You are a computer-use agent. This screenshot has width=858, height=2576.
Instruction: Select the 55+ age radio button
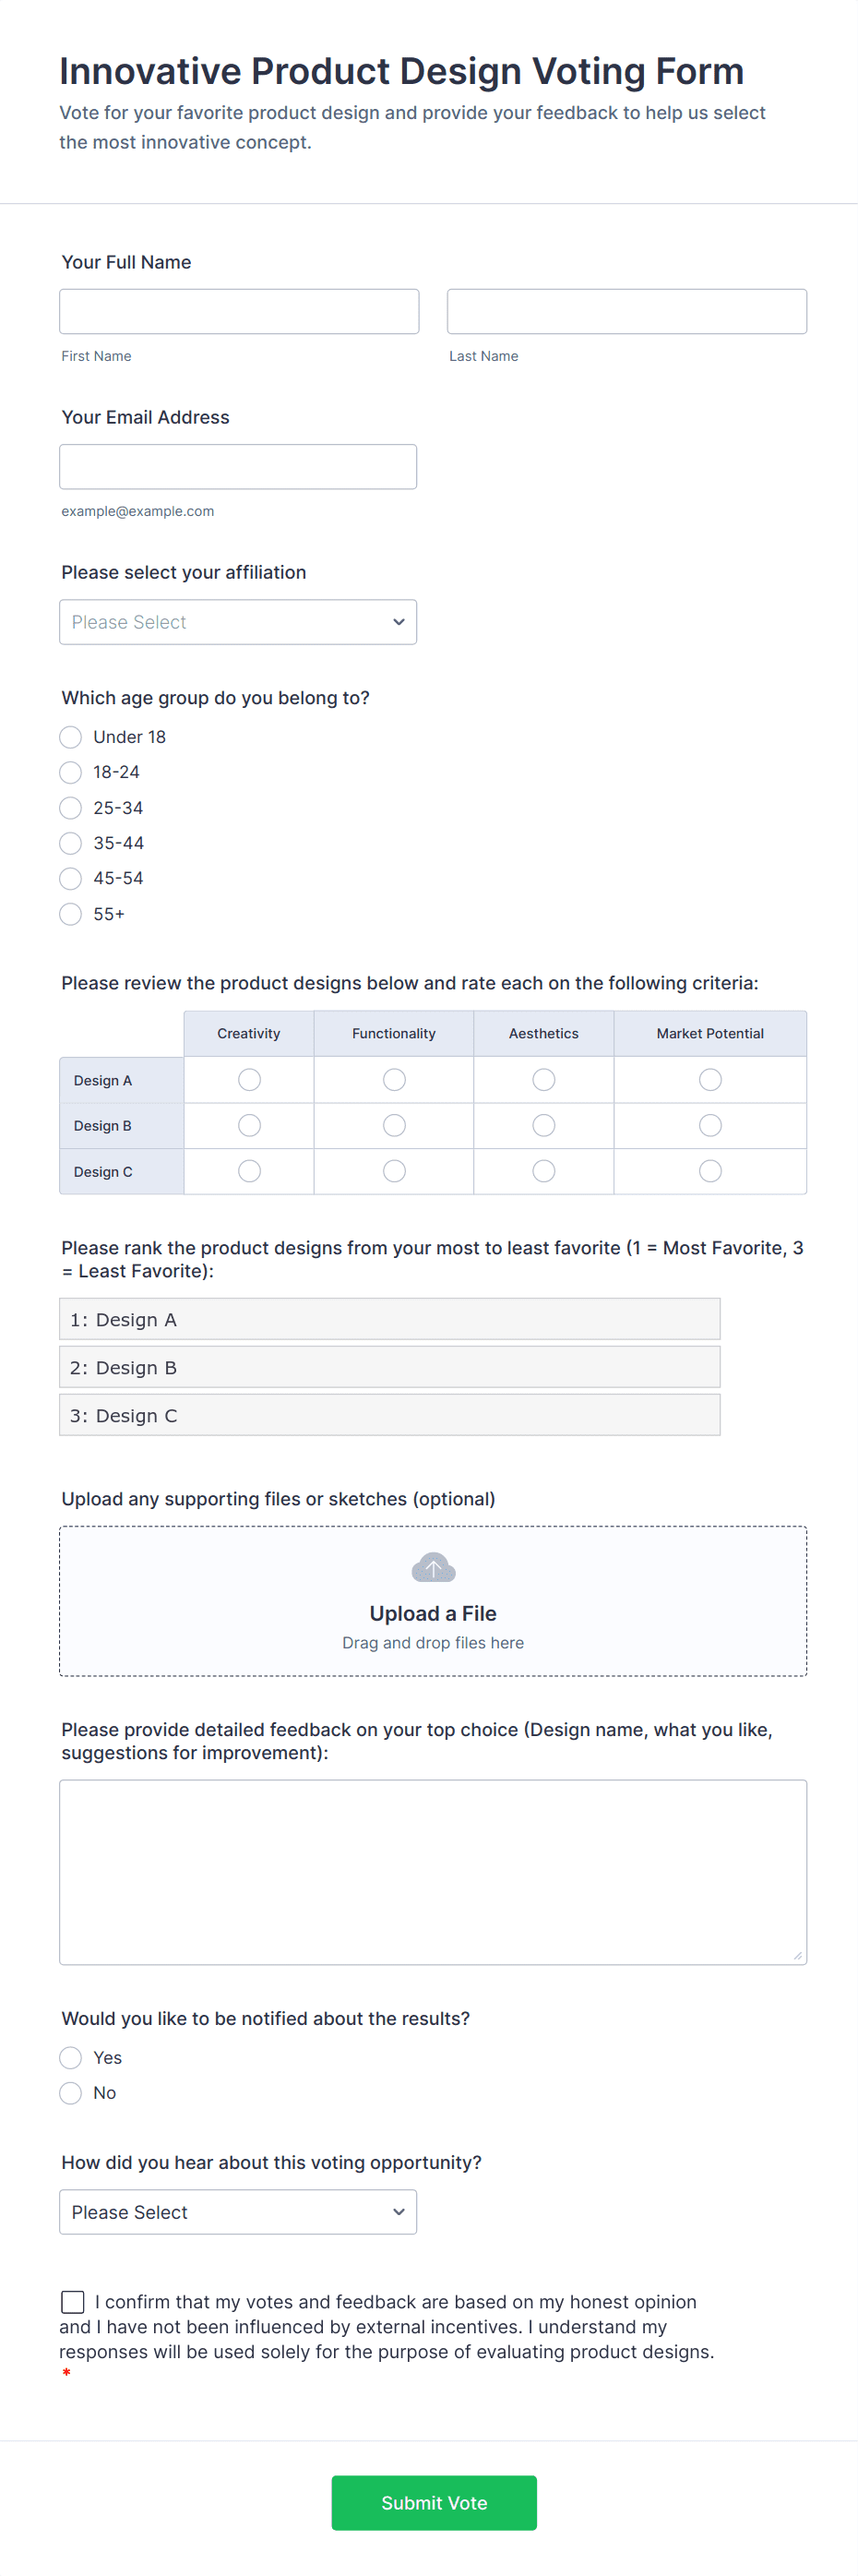pos(71,914)
